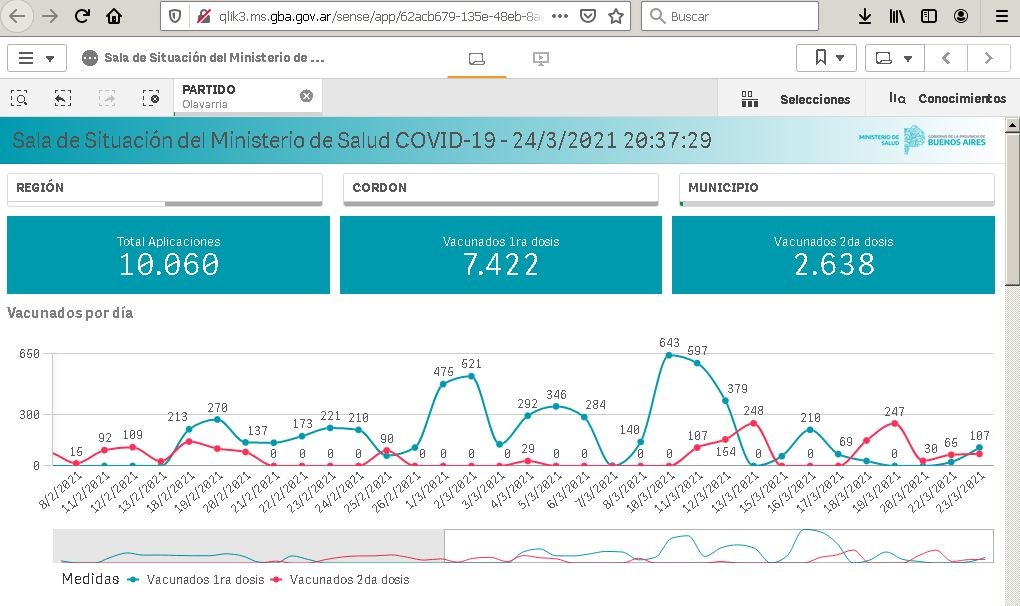Open the smart search tool
The height and width of the screenshot is (606, 1020).
(x=20, y=98)
